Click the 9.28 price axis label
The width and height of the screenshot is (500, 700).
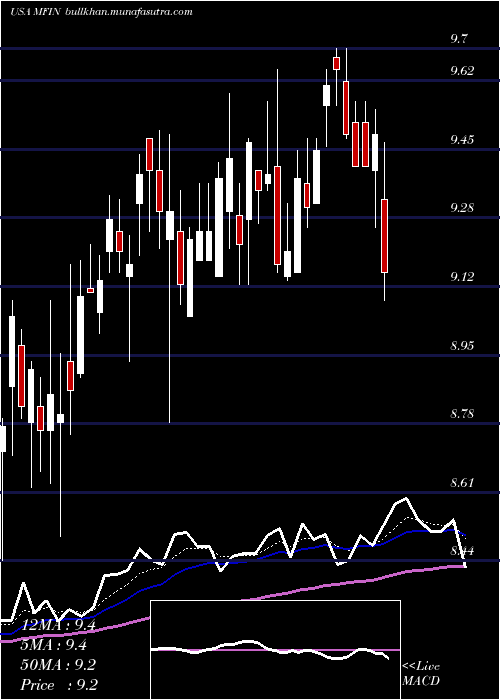464,208
